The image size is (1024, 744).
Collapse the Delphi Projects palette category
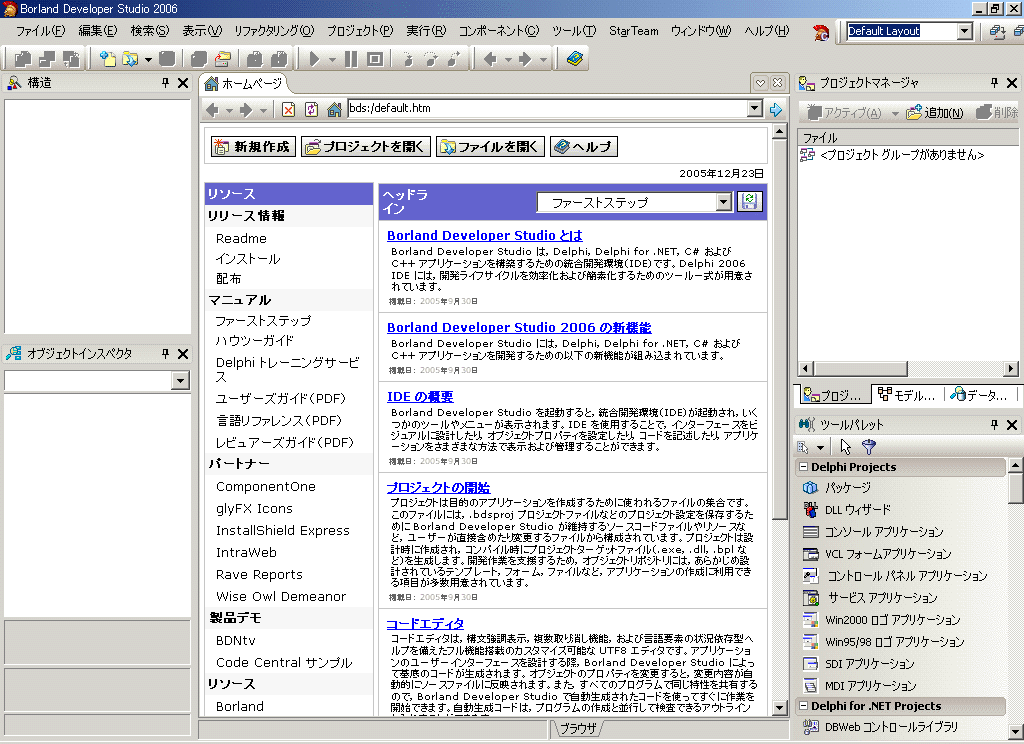(804, 466)
